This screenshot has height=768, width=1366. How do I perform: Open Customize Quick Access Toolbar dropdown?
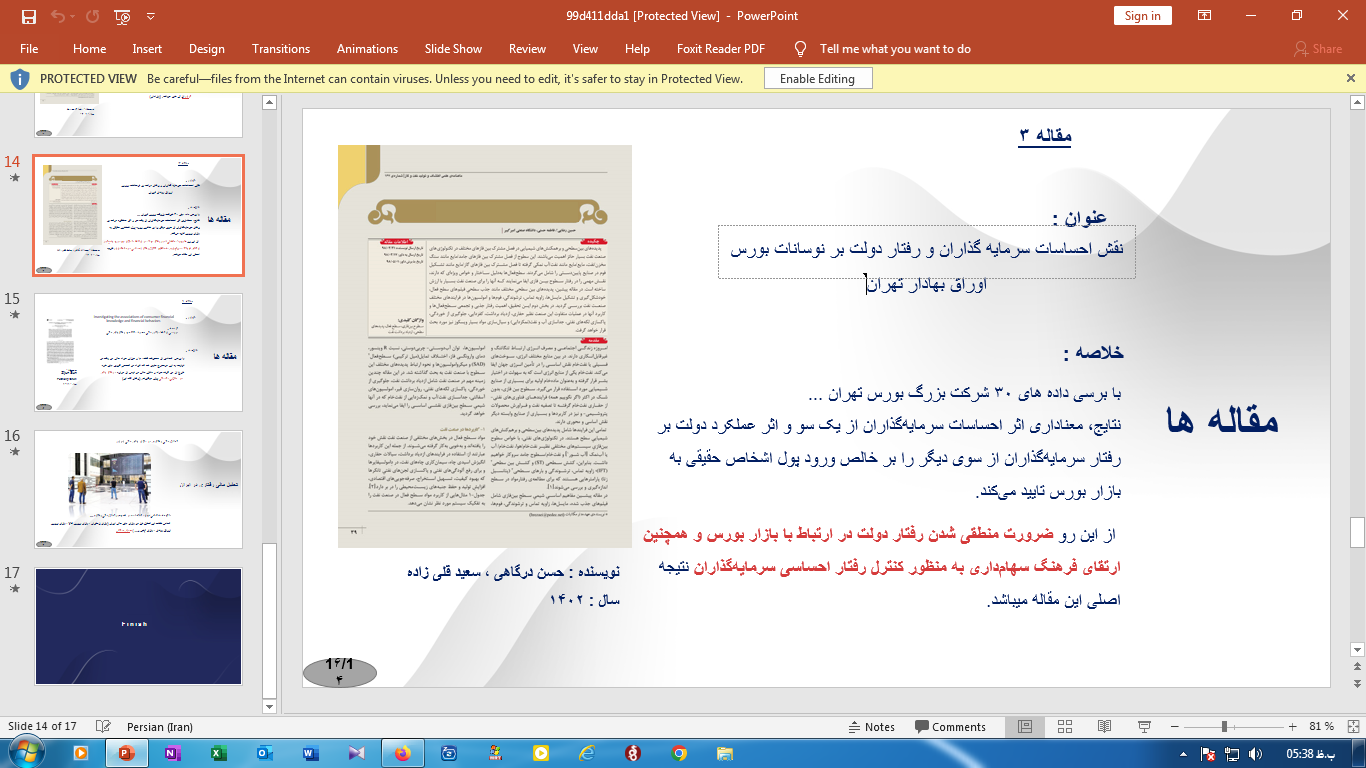point(150,17)
